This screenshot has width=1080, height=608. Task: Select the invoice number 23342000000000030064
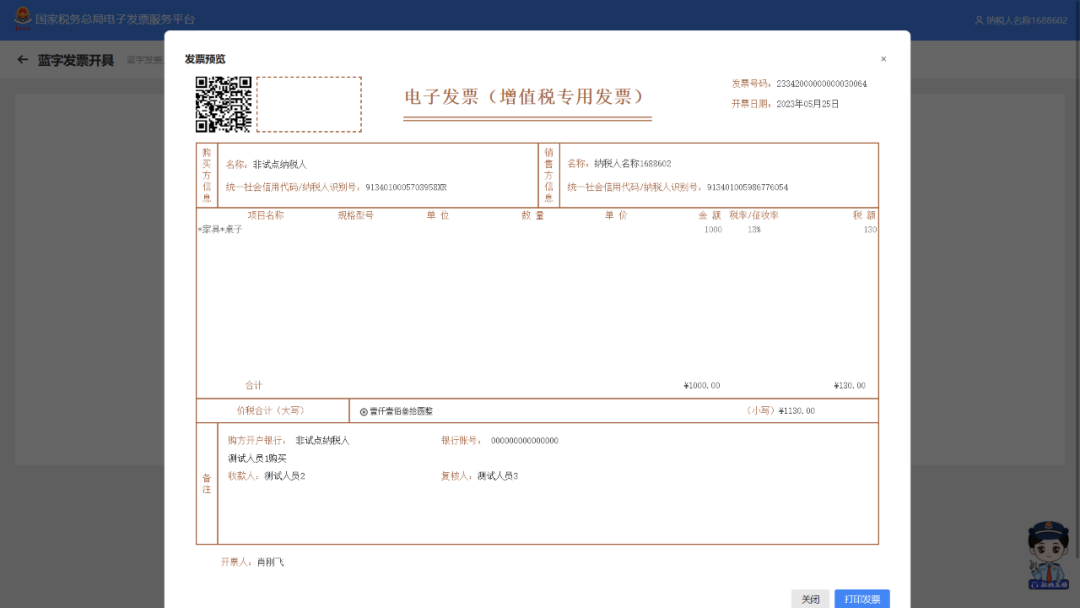[822, 84]
